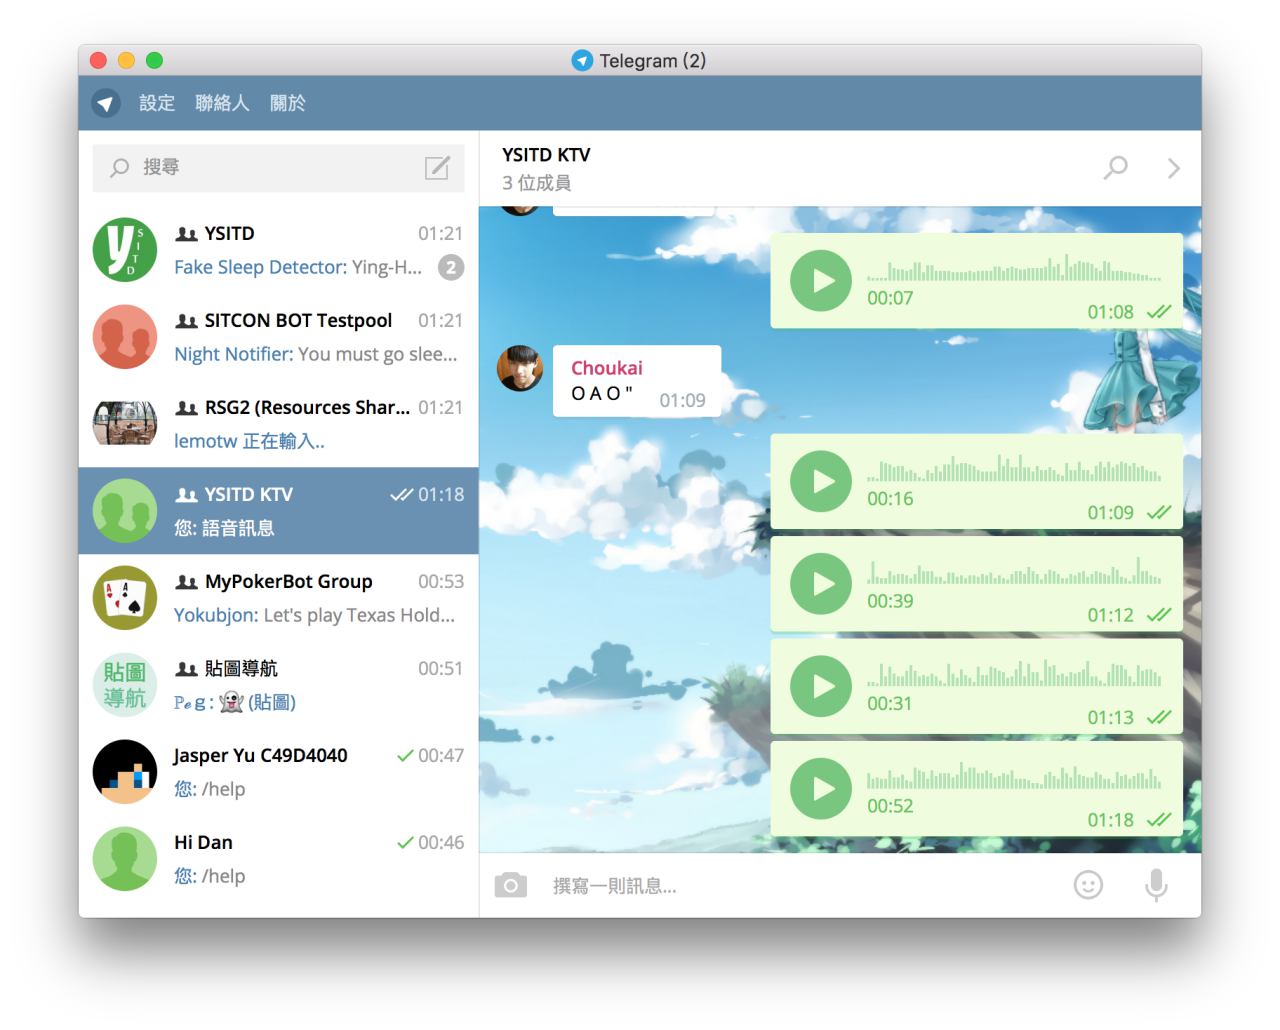The height and width of the screenshot is (1030, 1280).
Task: Click the read checkmarks on 01:12 message
Action: click(1159, 615)
